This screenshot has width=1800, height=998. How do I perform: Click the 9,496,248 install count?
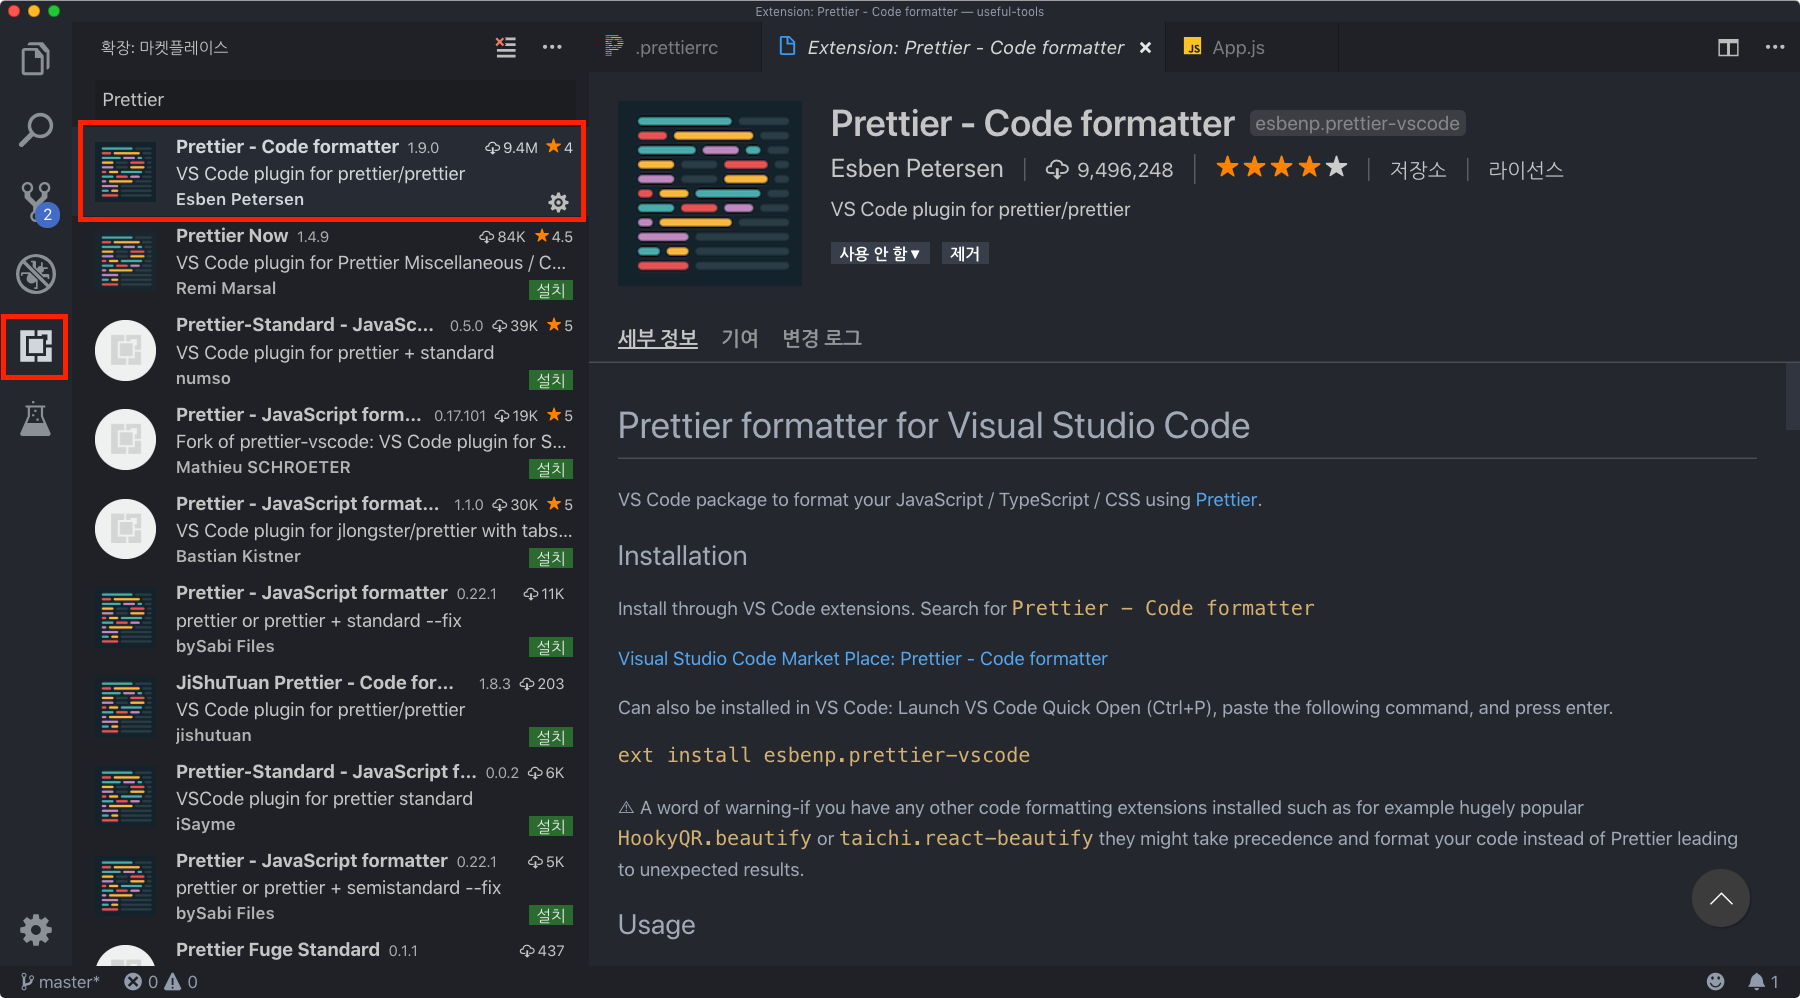tap(1110, 170)
